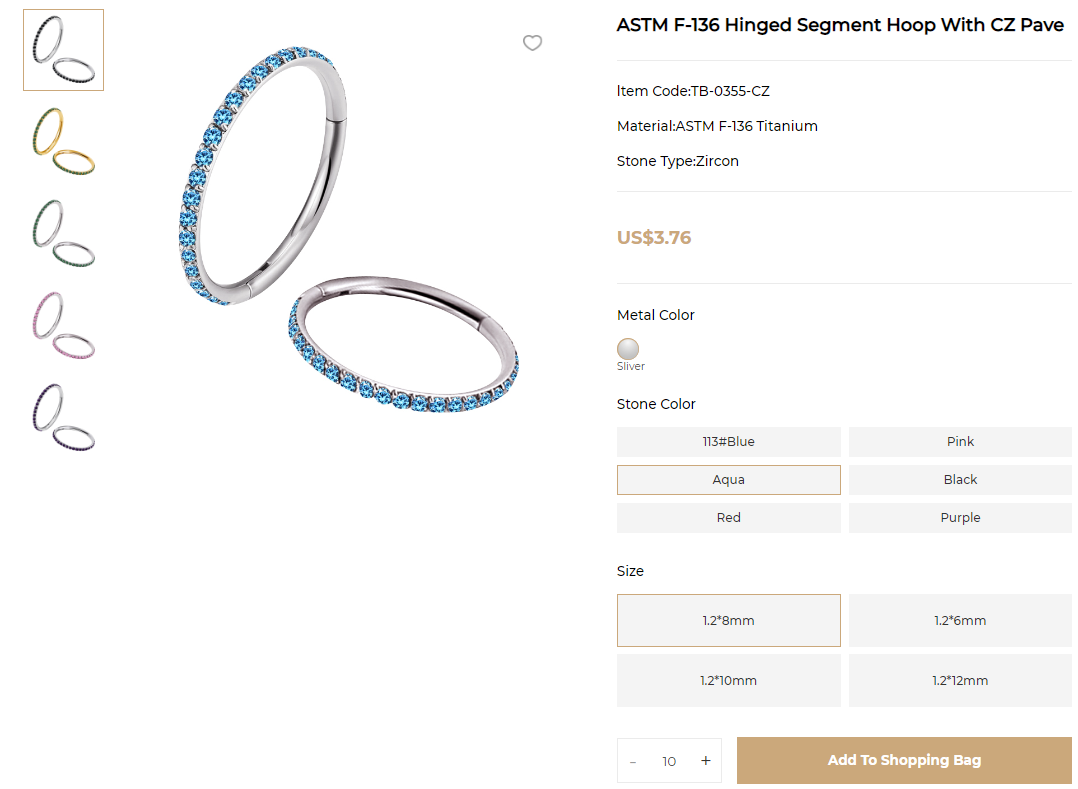Select Black stone color
The width and height of the screenshot is (1078, 789).
(960, 480)
